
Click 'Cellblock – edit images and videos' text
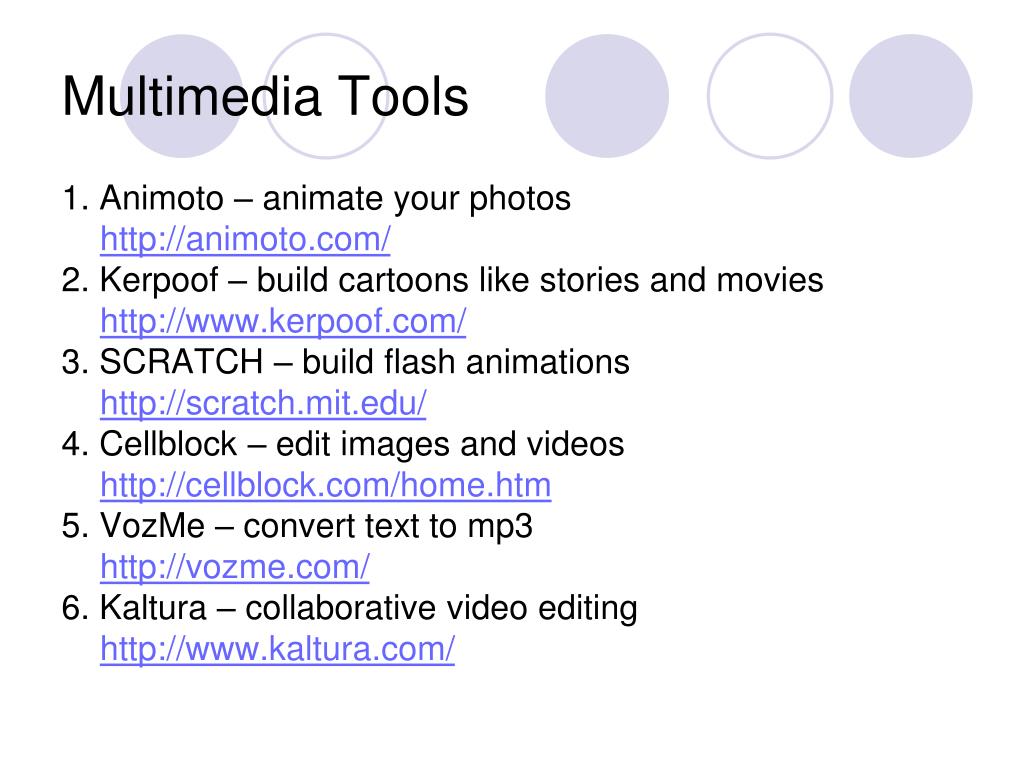coord(362,444)
